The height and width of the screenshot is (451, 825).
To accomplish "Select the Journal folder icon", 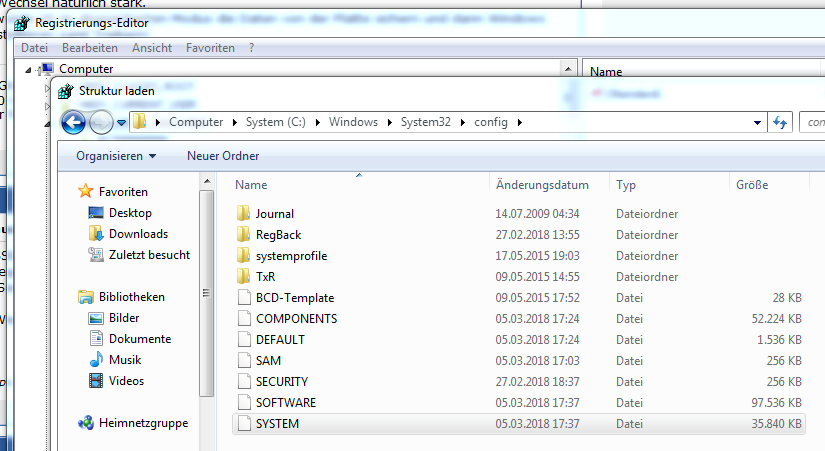I will click(243, 213).
